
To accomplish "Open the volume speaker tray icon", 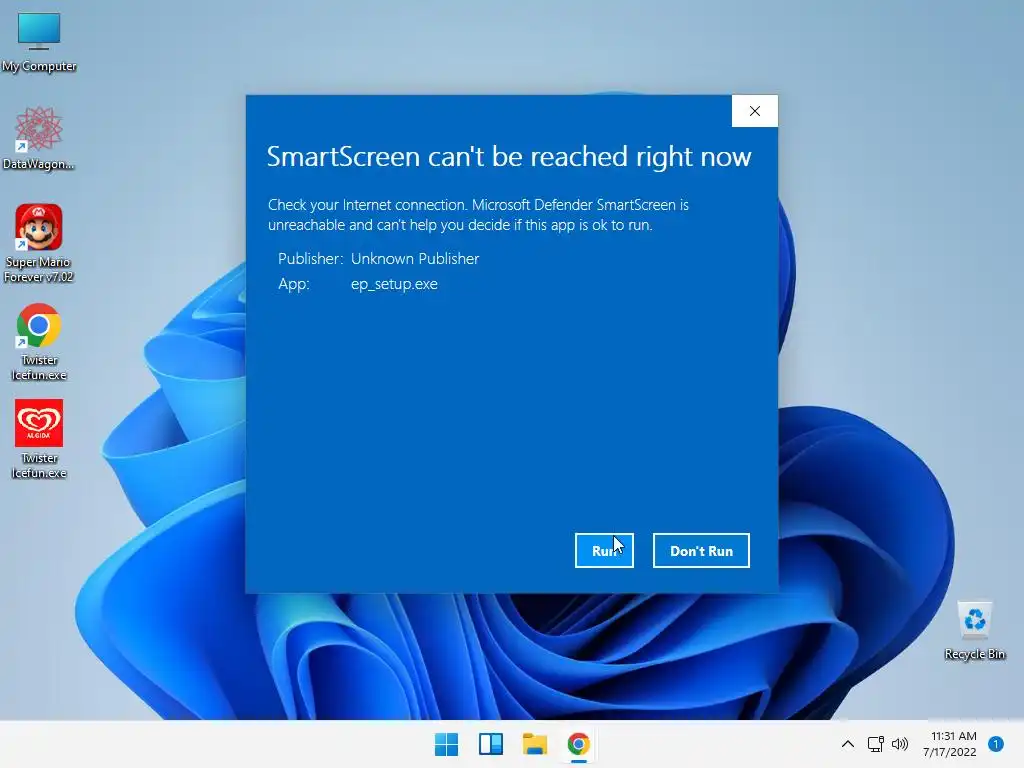I will pos(900,744).
